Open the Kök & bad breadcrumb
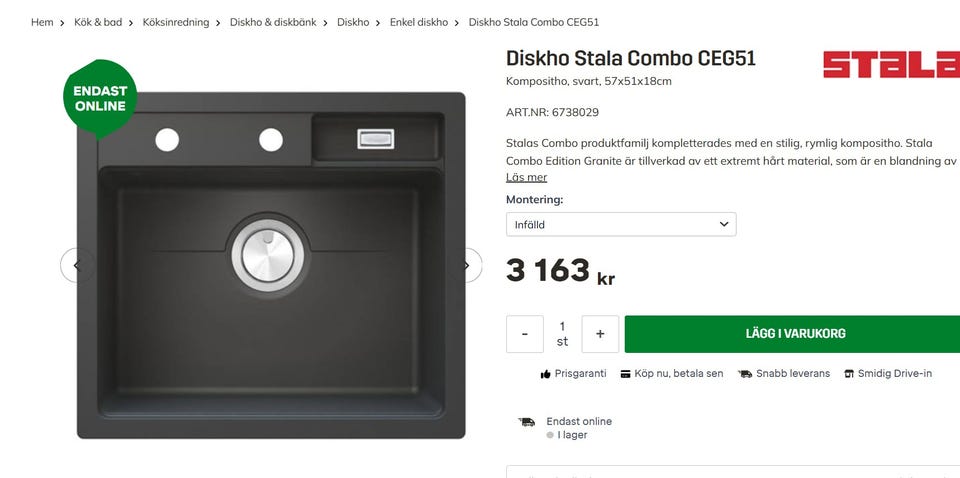The image size is (960, 478). [98, 23]
